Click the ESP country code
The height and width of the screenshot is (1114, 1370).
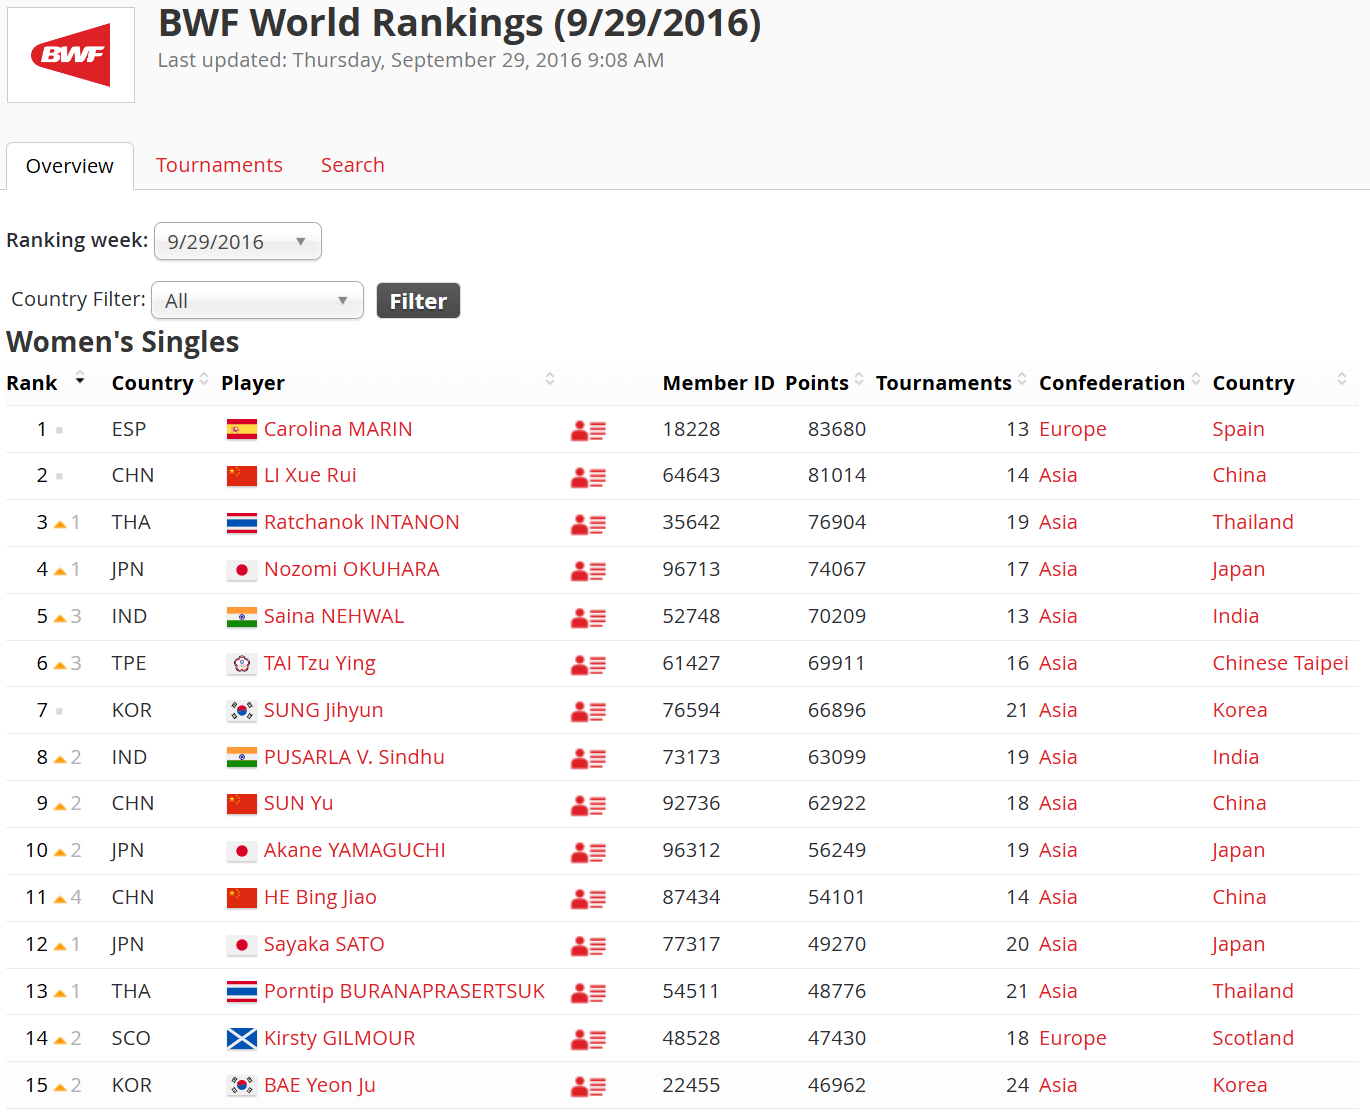129,429
